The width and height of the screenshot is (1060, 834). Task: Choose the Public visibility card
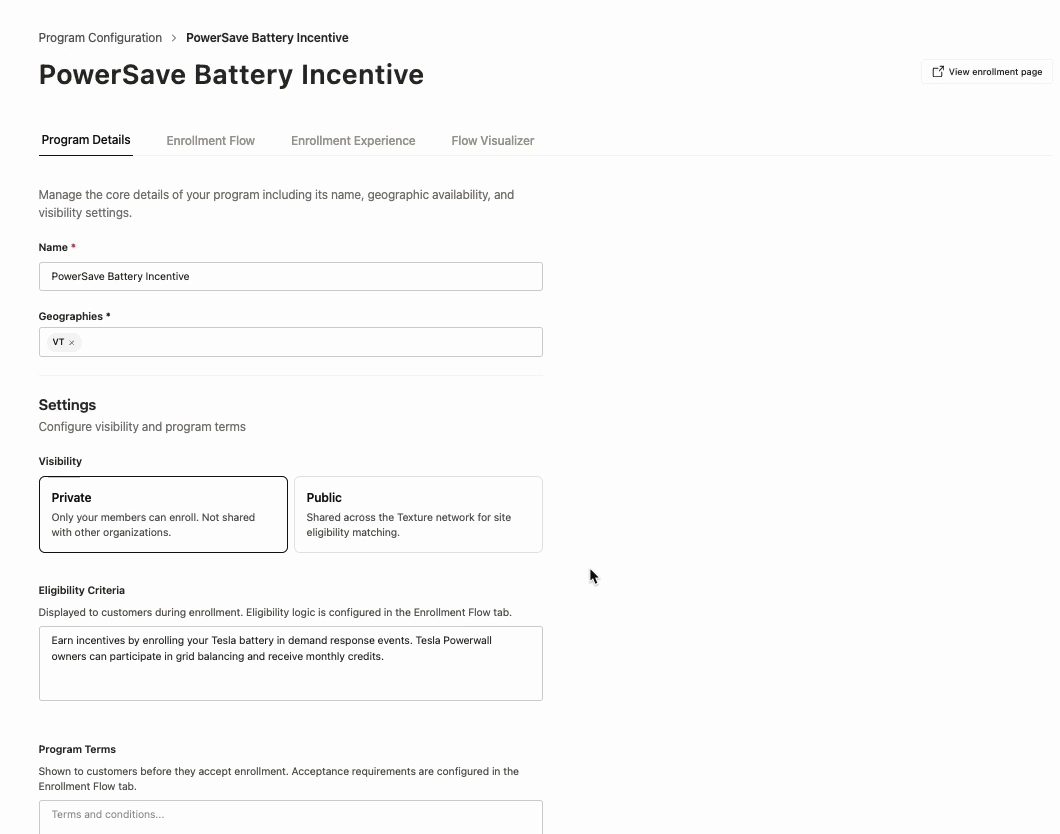[x=418, y=514]
